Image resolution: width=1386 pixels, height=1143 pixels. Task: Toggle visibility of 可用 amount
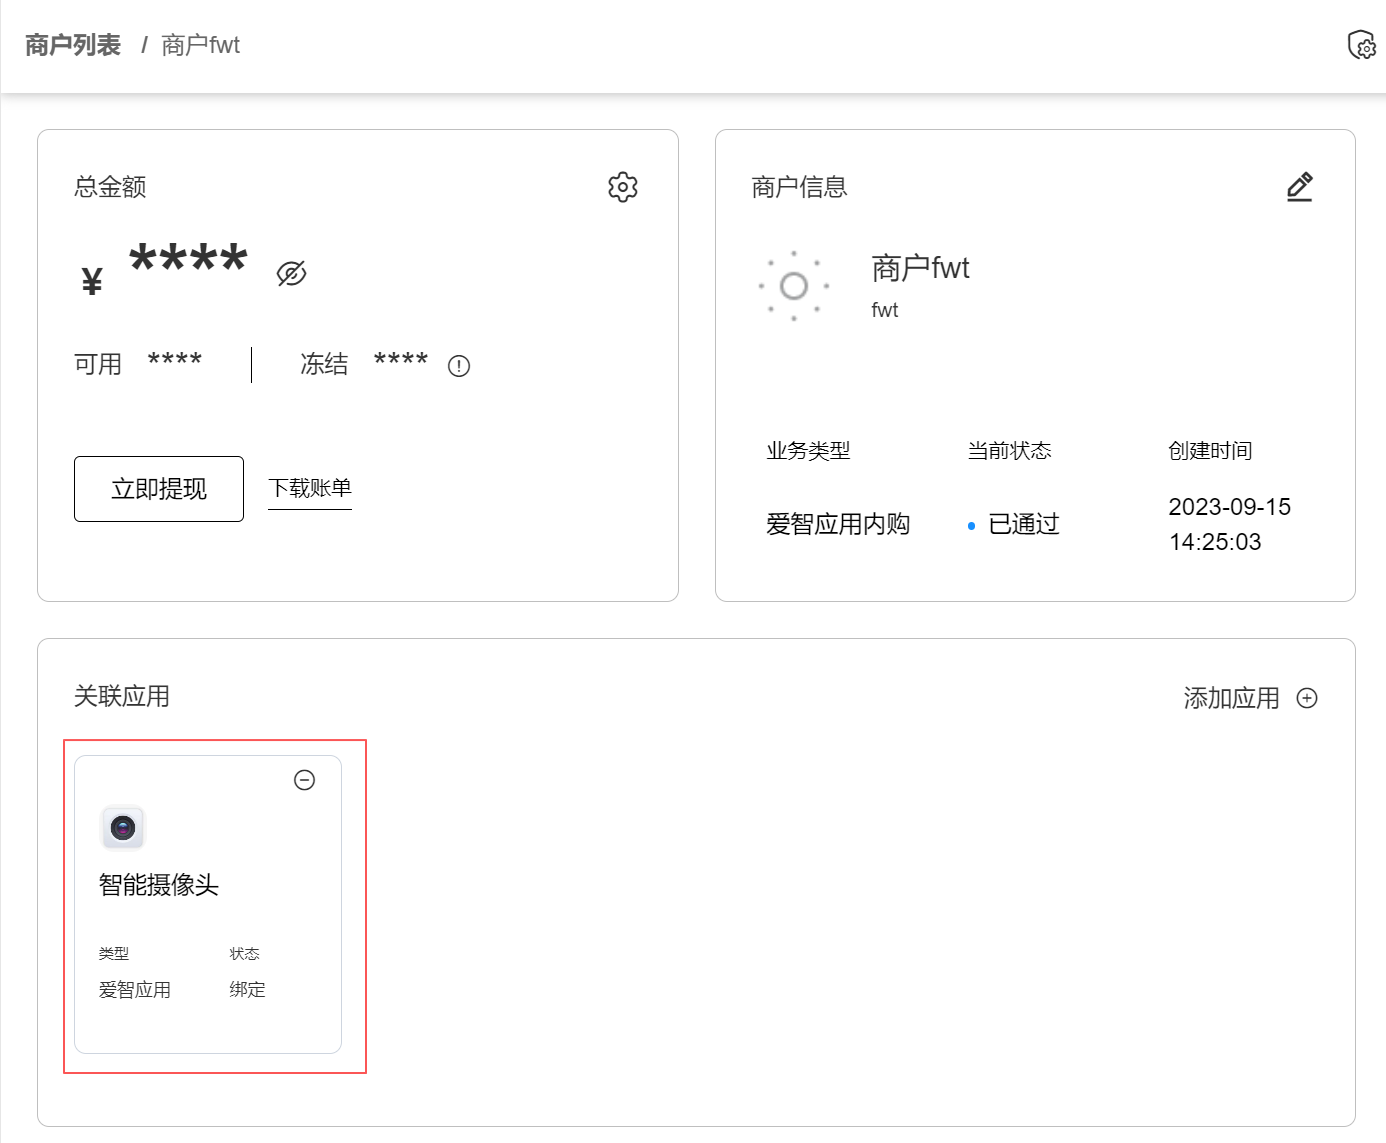(175, 362)
